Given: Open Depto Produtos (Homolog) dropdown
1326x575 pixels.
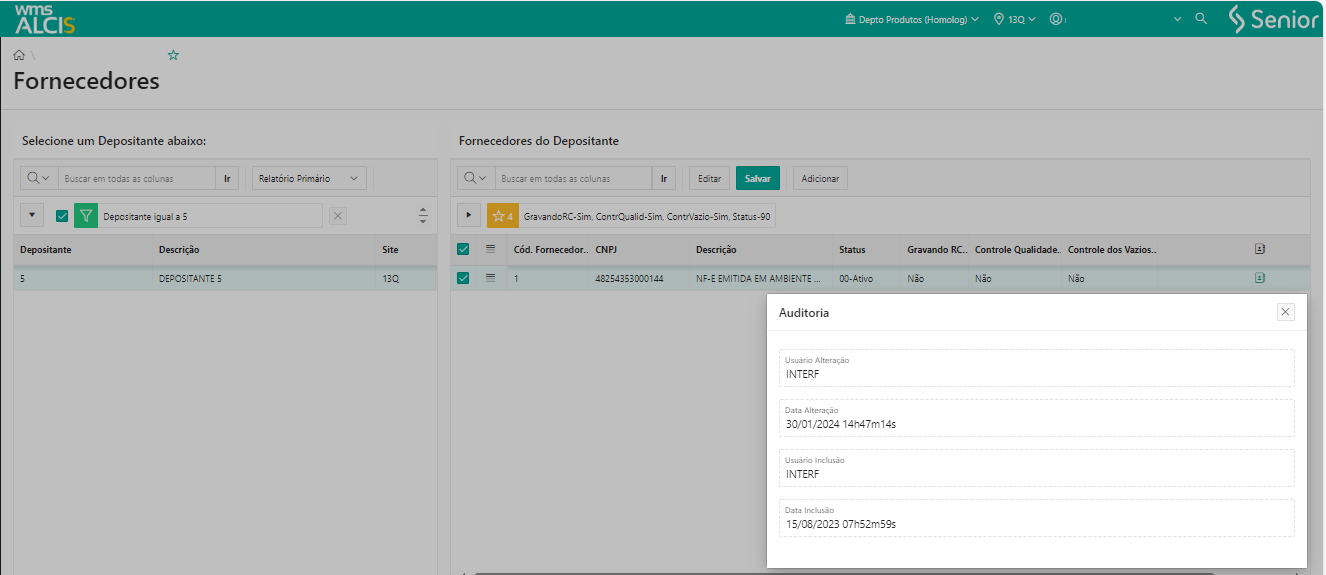Looking at the screenshot, I should [912, 19].
